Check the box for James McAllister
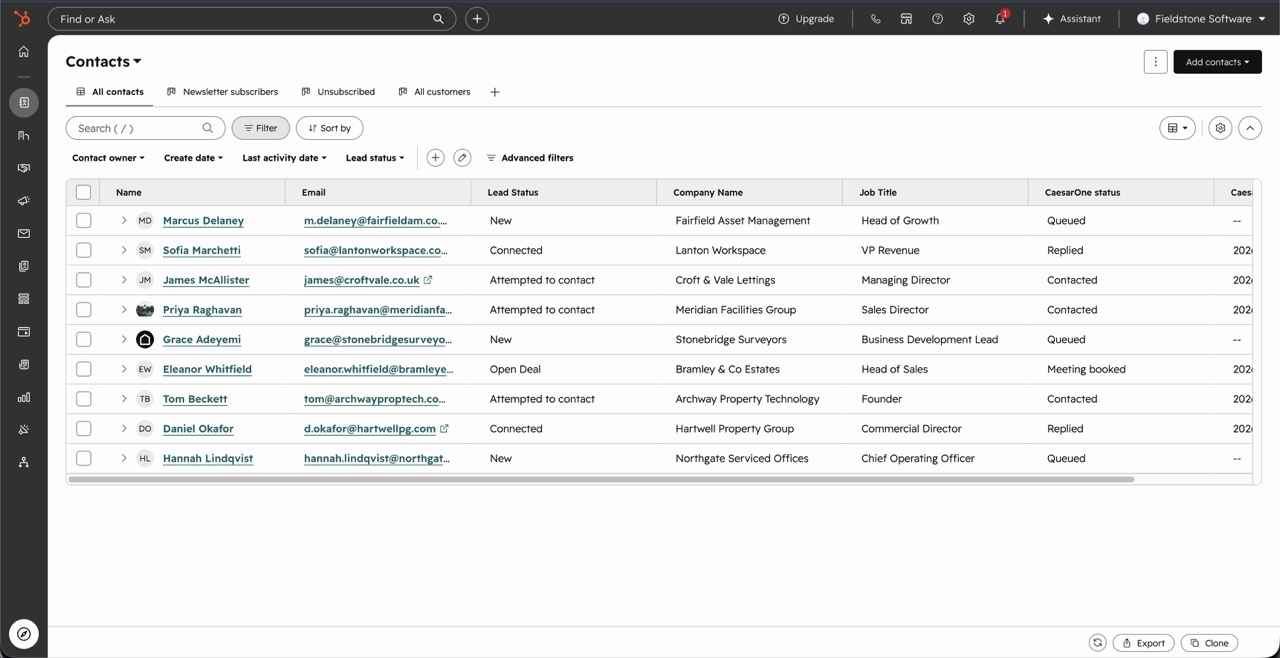 coord(84,280)
